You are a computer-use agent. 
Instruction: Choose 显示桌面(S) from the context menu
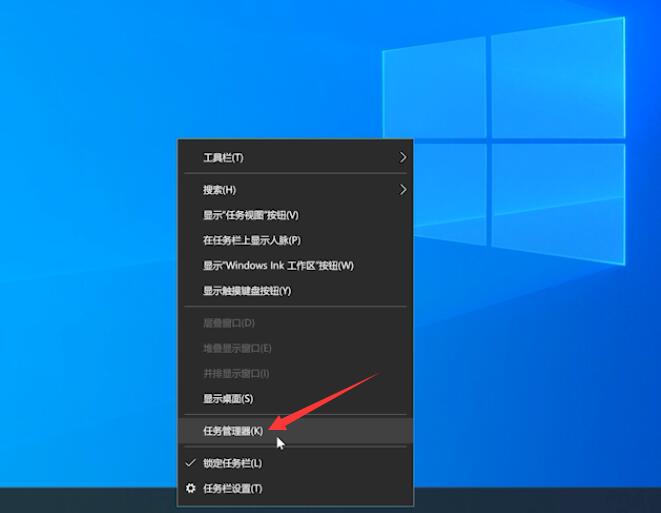(228, 398)
